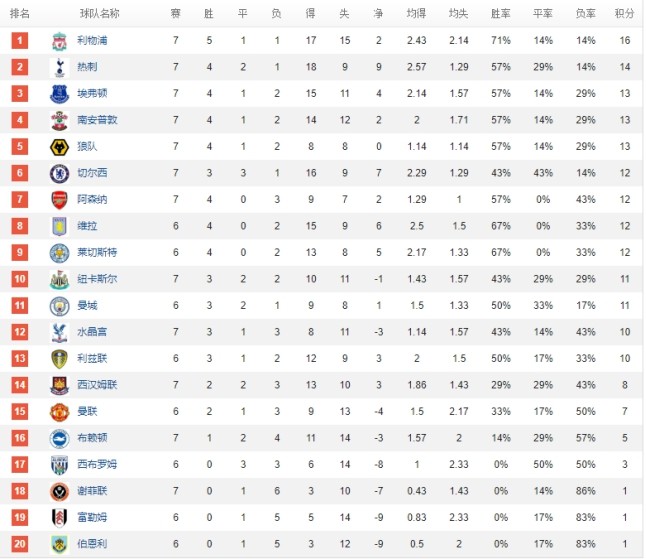Viewport: 646px width, 559px height.
Task: Click the Everton (埃弗顿) club badge
Action: point(59,94)
